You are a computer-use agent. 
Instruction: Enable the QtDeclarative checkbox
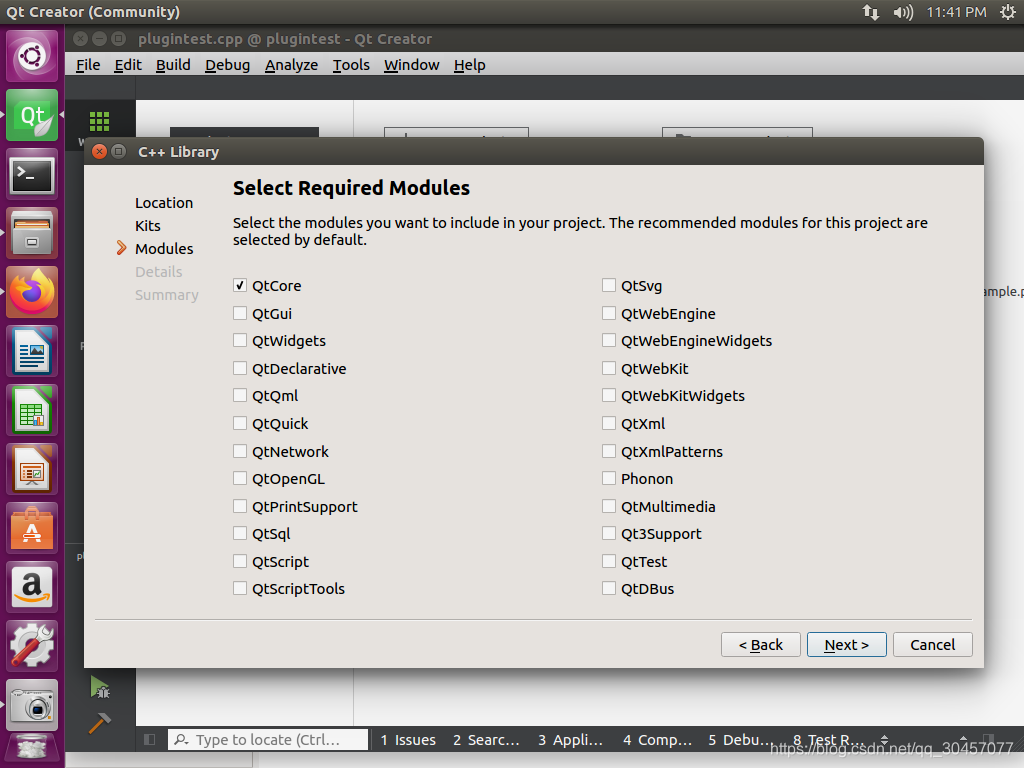click(240, 368)
